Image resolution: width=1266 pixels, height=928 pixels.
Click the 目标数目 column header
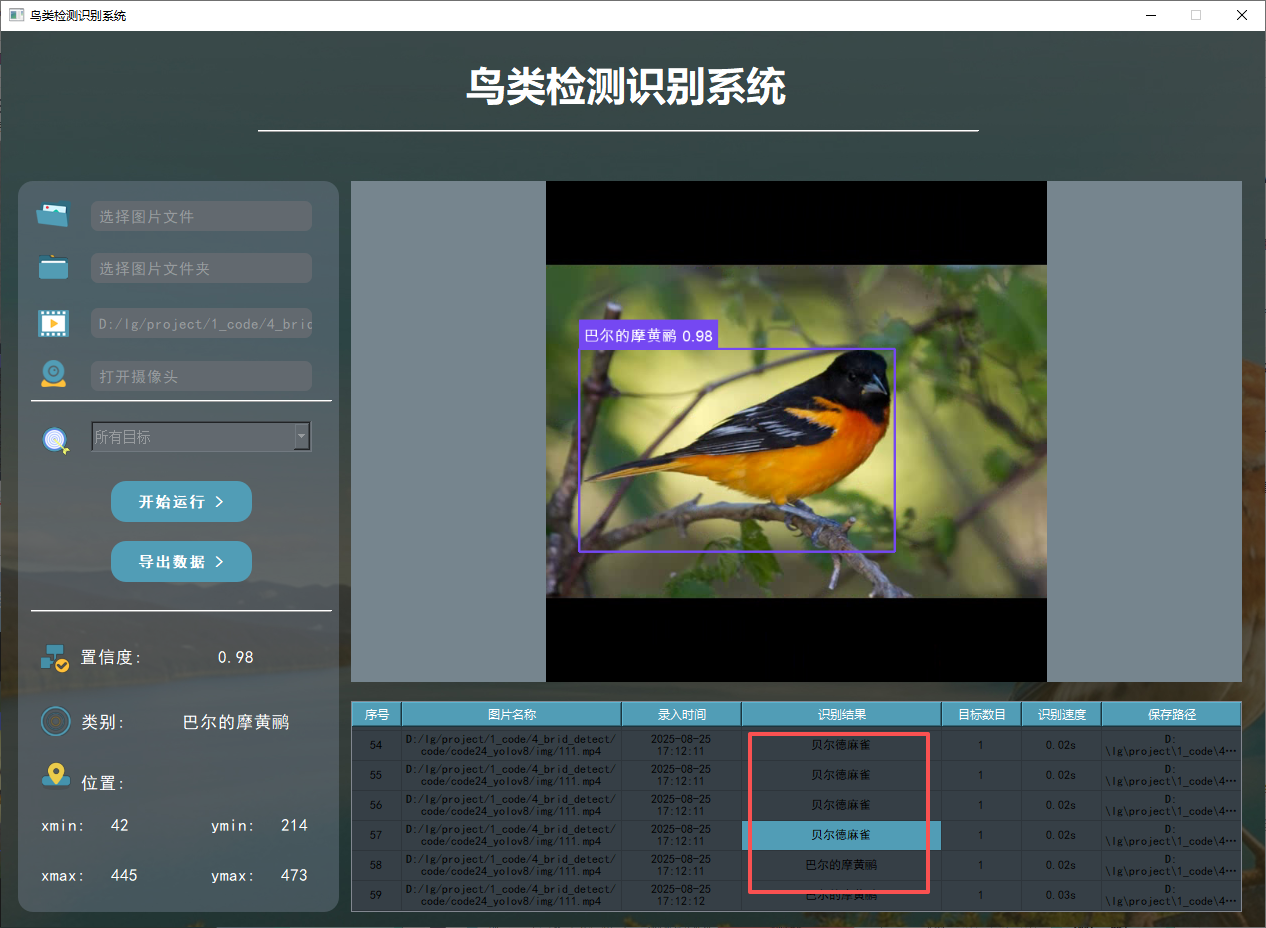pyautogui.click(x=982, y=714)
